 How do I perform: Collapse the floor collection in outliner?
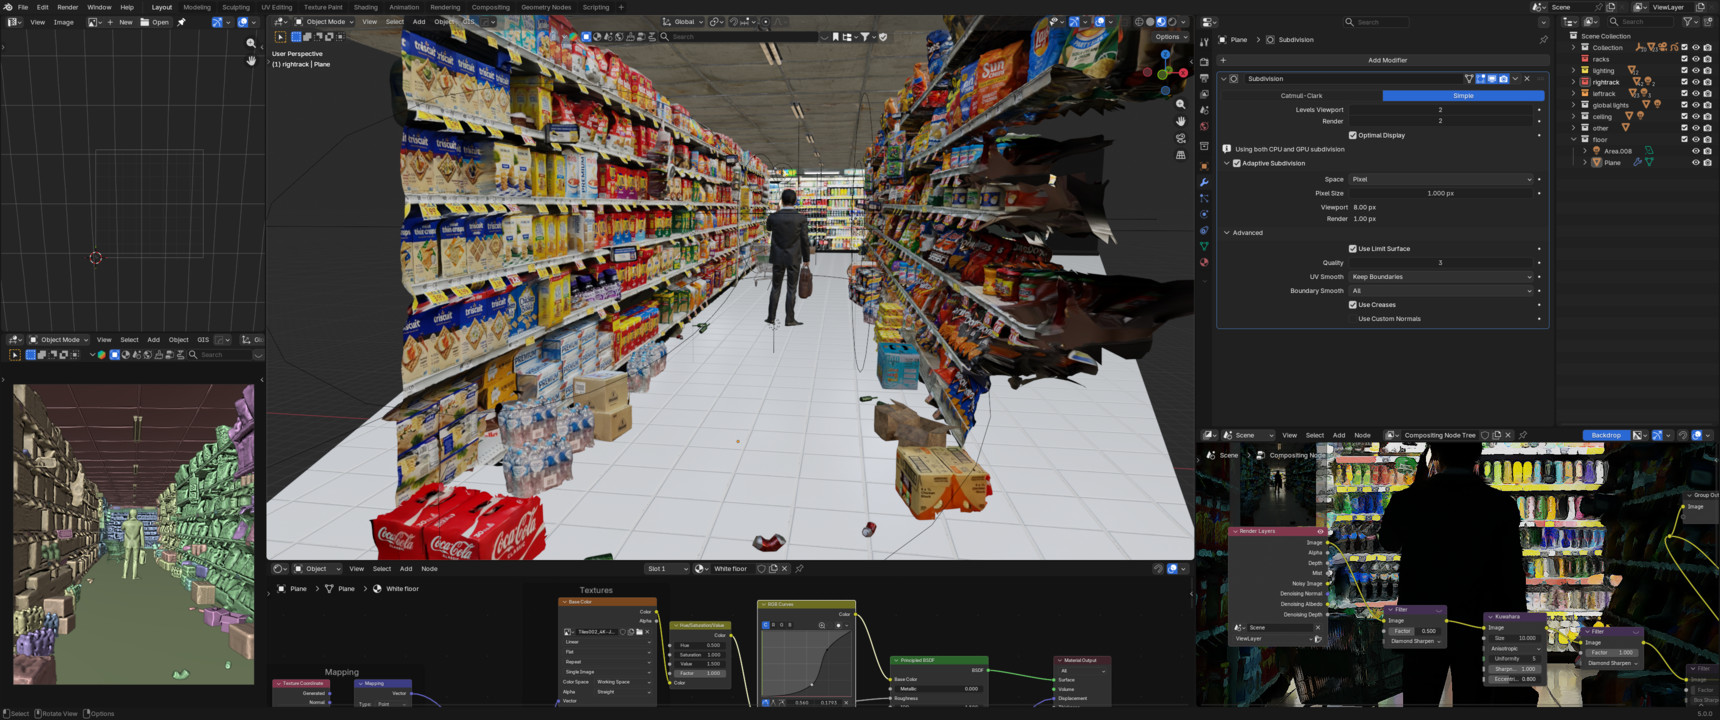pos(1574,139)
